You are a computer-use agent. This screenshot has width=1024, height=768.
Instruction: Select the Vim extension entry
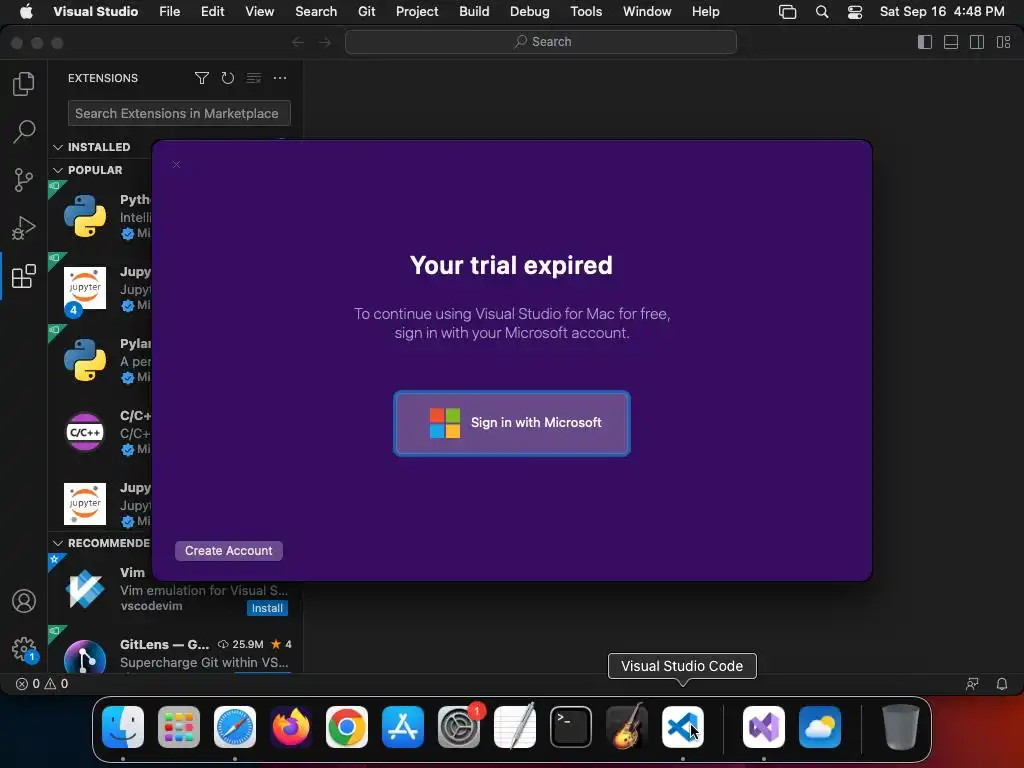175,589
